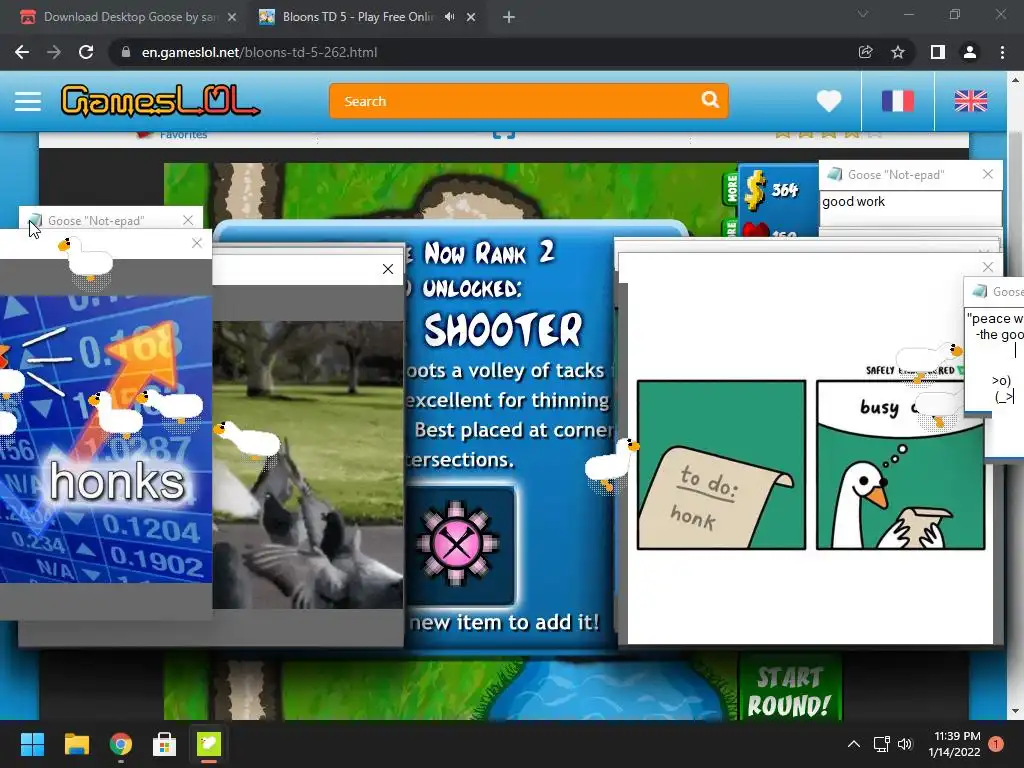Close the "good work" Goose Not-epad window
The image size is (1024, 768).
point(987,174)
